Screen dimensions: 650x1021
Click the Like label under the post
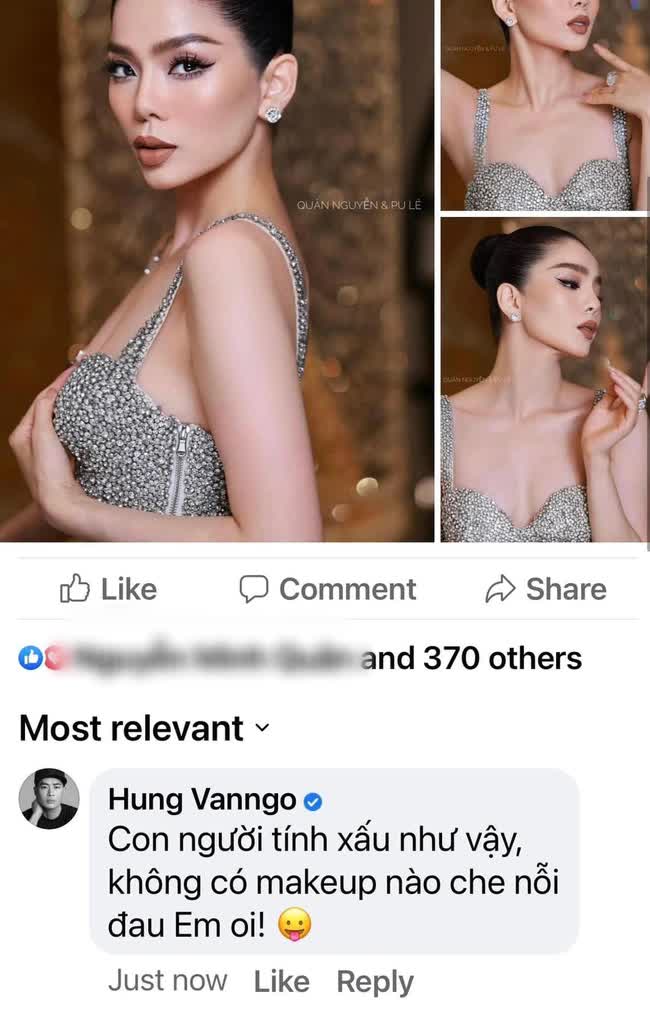pos(128,589)
